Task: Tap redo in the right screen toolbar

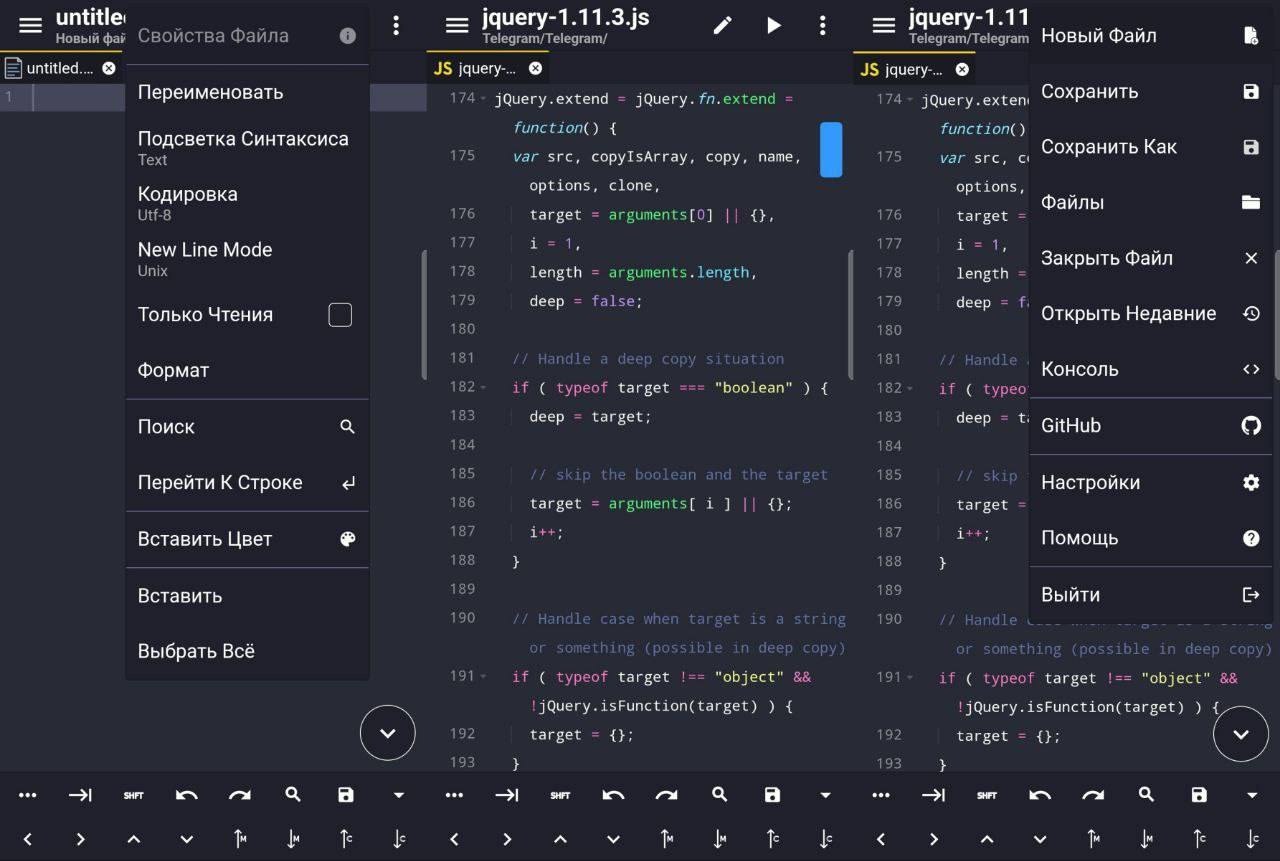Action: tap(1093, 796)
